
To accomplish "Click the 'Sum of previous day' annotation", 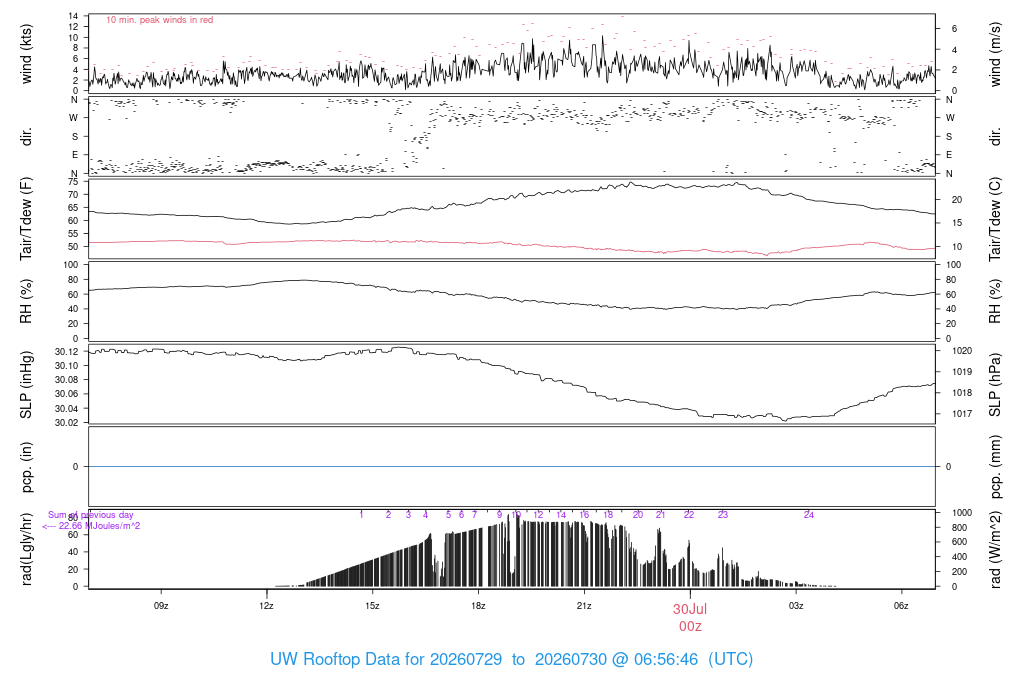I will click(x=91, y=515).
